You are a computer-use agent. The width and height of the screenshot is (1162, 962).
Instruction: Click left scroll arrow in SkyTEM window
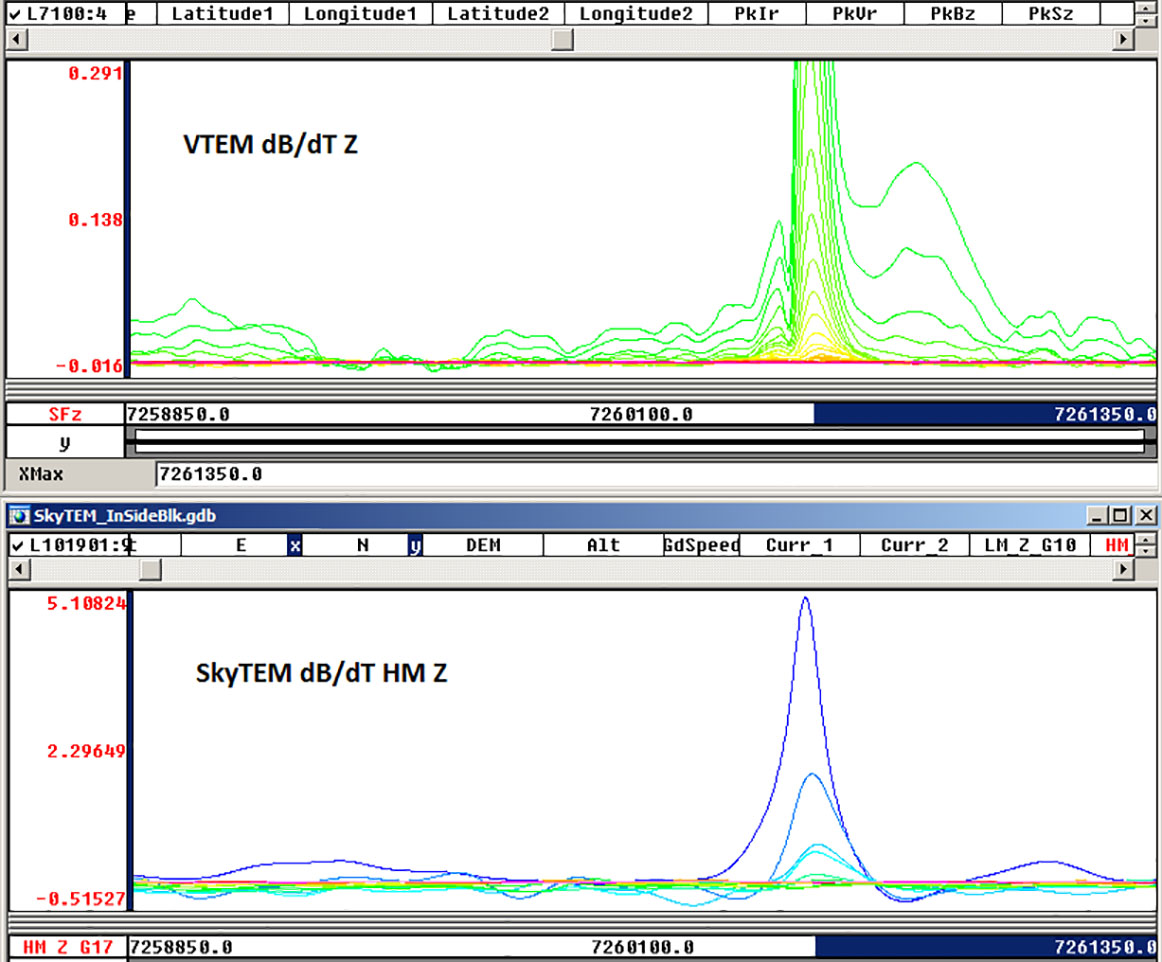click(x=19, y=569)
